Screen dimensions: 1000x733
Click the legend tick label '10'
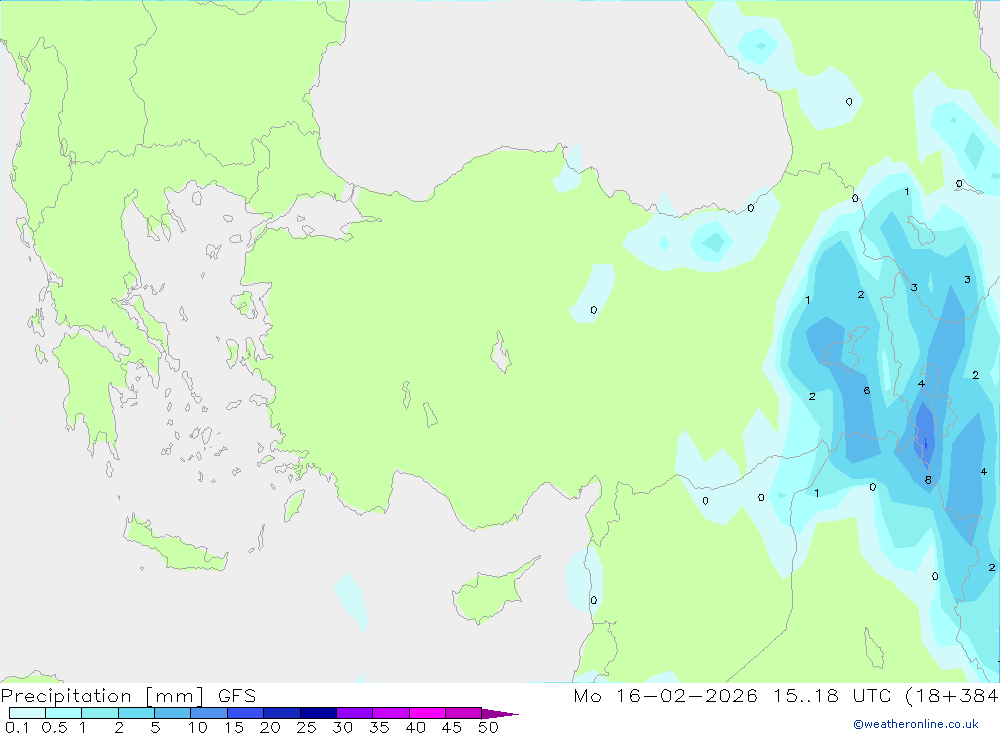(198, 727)
